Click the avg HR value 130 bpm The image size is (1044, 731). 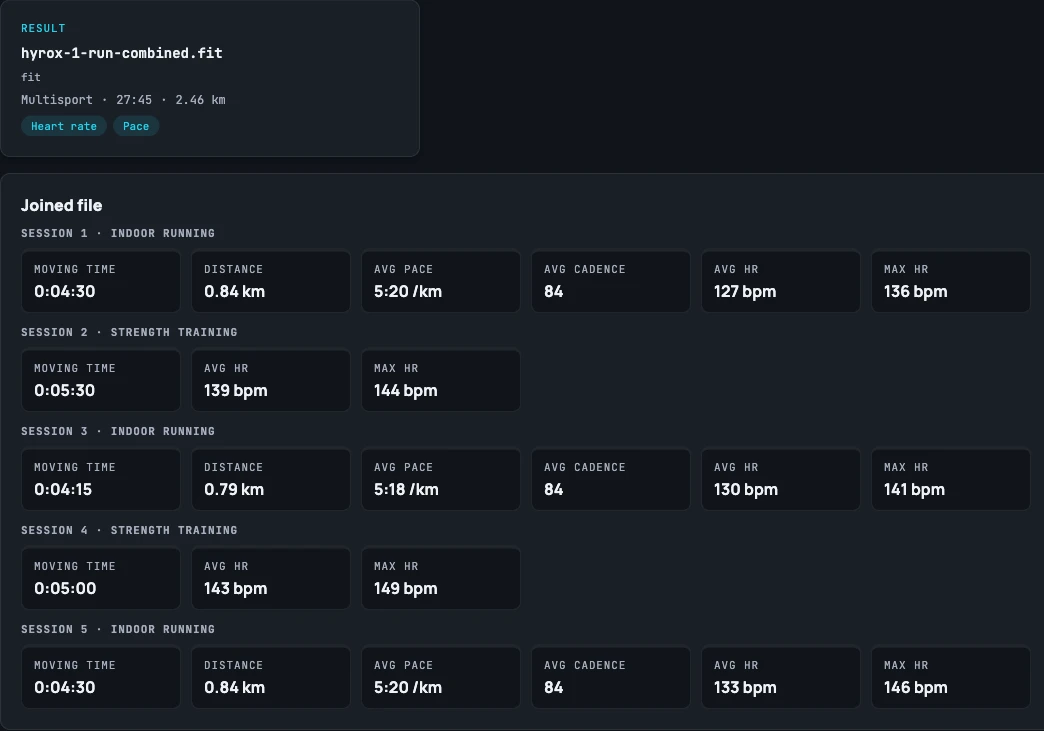point(746,489)
